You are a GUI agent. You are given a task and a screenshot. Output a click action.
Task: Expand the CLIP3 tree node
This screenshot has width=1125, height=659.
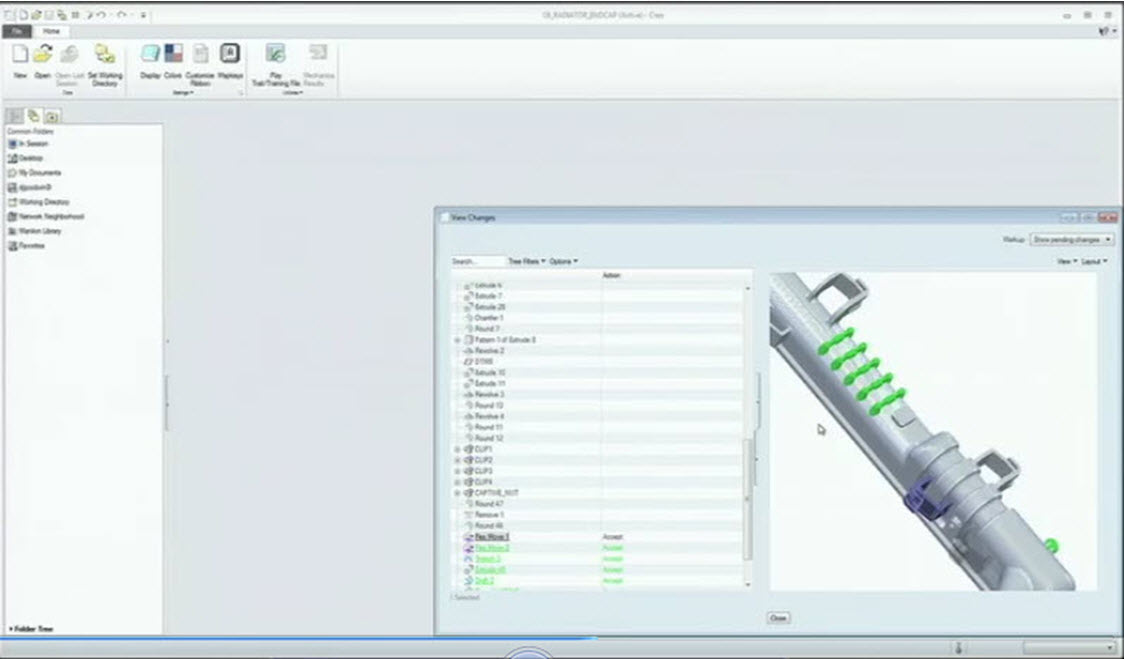click(457, 471)
